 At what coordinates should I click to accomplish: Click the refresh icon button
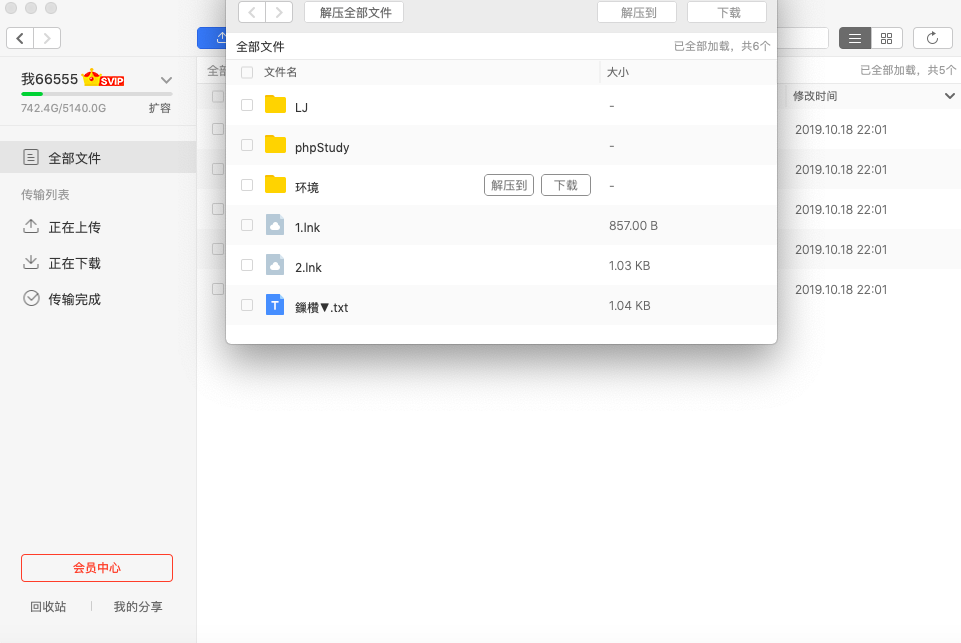pyautogui.click(x=932, y=38)
